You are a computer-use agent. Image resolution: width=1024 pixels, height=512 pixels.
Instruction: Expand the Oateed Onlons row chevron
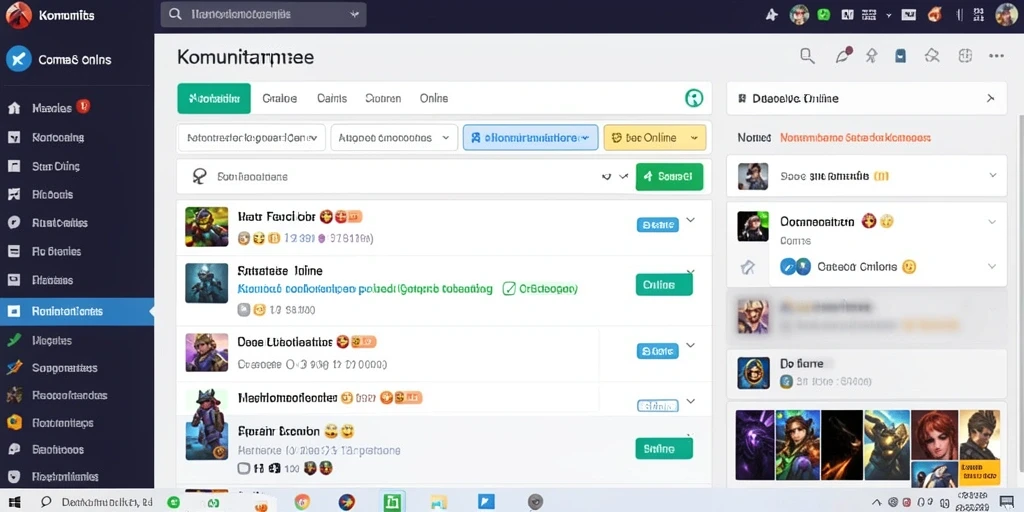coord(992,266)
